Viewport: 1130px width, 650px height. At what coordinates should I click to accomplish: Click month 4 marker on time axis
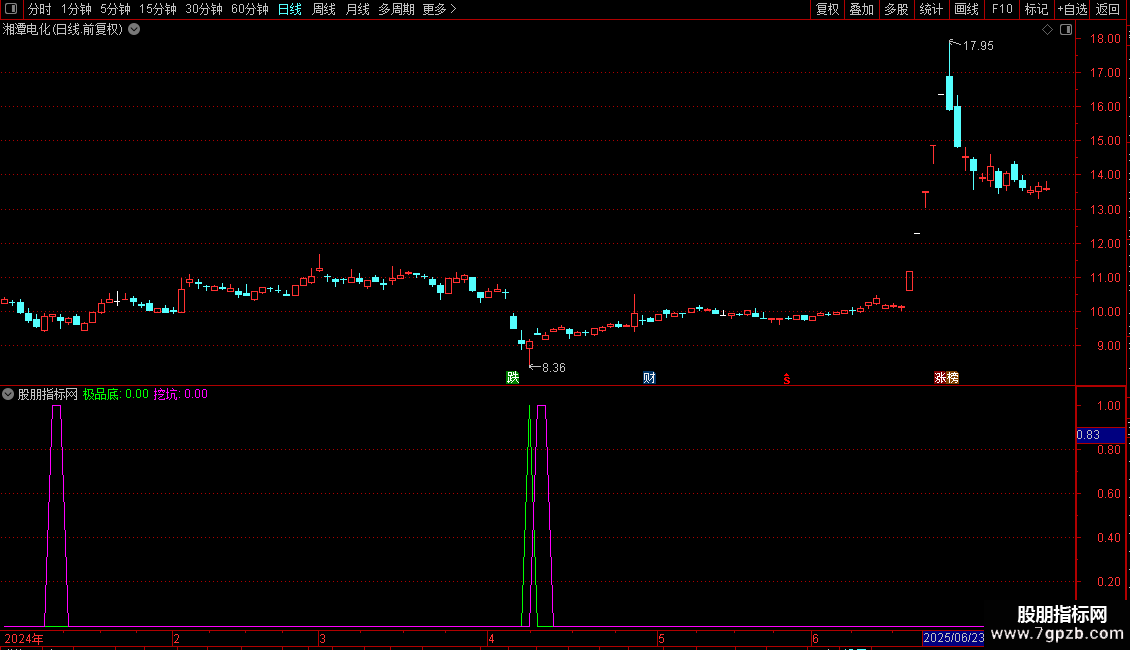pos(491,639)
